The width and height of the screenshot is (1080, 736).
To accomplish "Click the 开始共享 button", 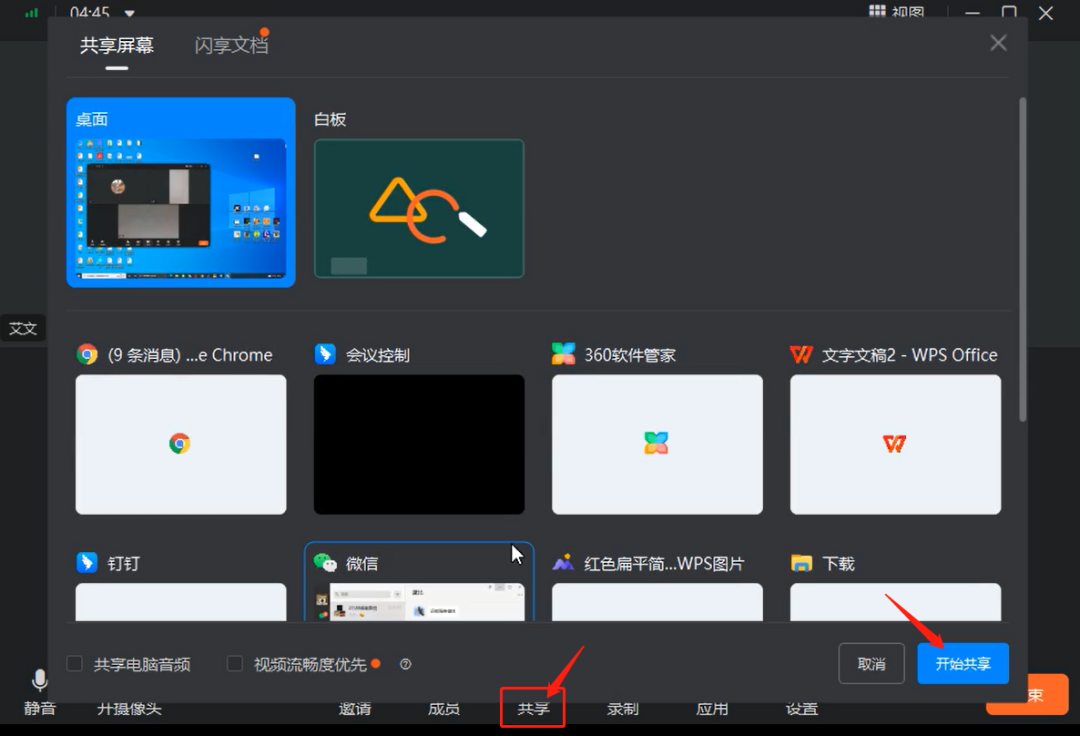I will click(963, 664).
